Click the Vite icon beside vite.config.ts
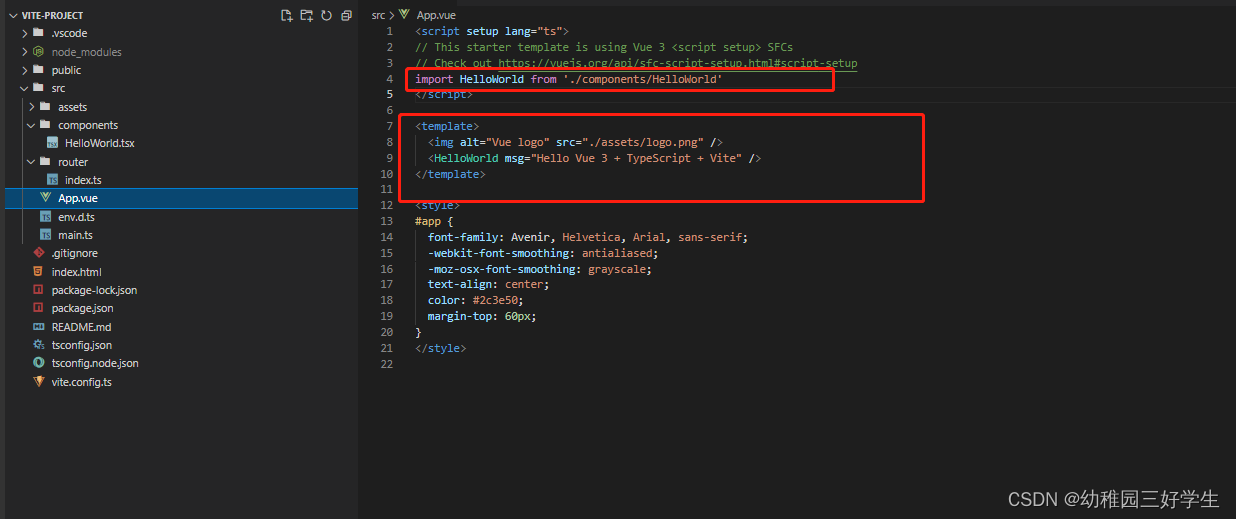 tap(39, 381)
